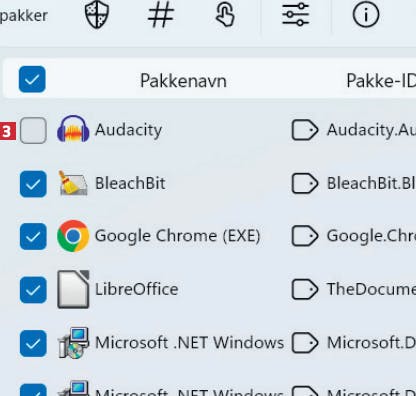Image resolution: width=416 pixels, height=396 pixels.
Task: Sort by the Pakkenavn column header
Action: 183,81
